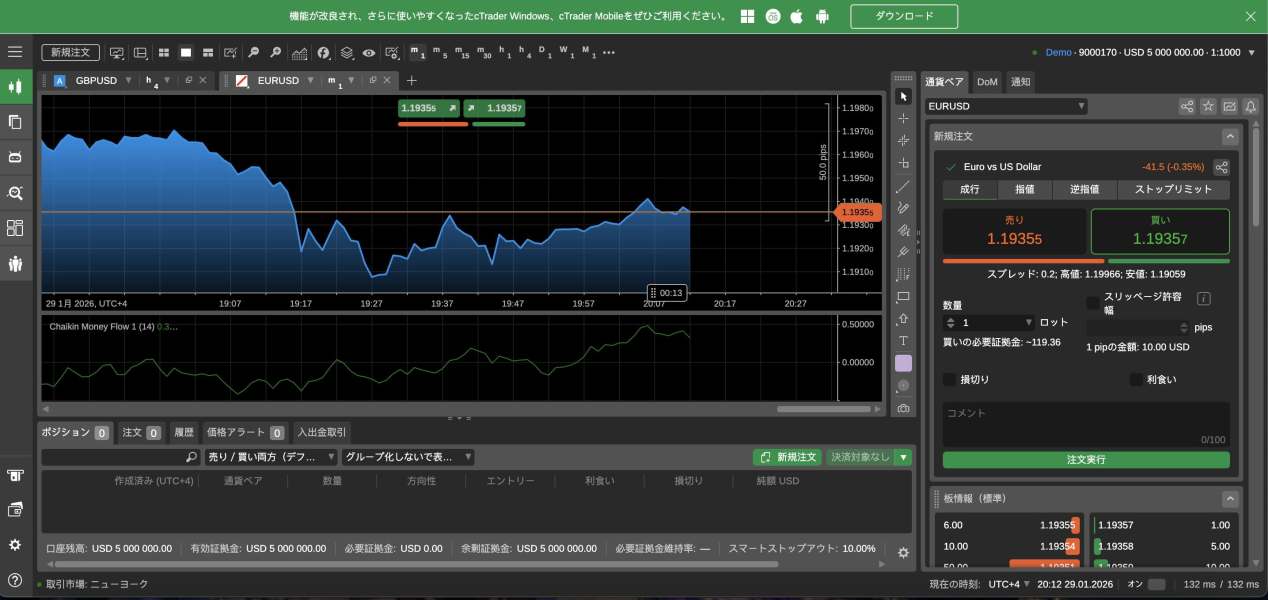Select the 指値 limit order tab

[1024, 189]
